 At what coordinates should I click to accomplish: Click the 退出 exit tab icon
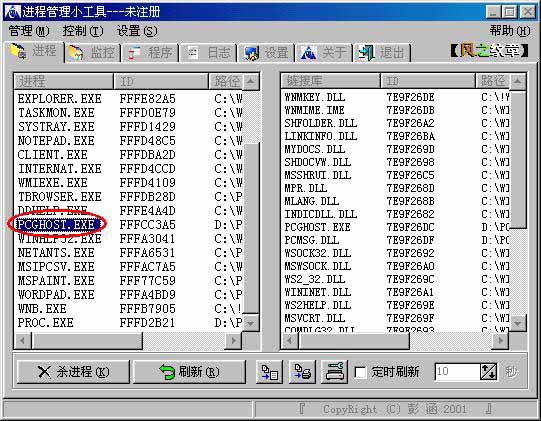366,53
